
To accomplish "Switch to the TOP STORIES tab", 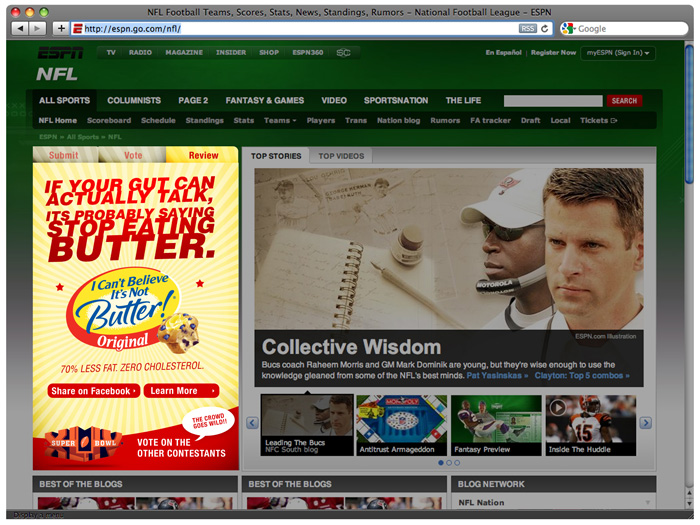I will pyautogui.click(x=276, y=156).
